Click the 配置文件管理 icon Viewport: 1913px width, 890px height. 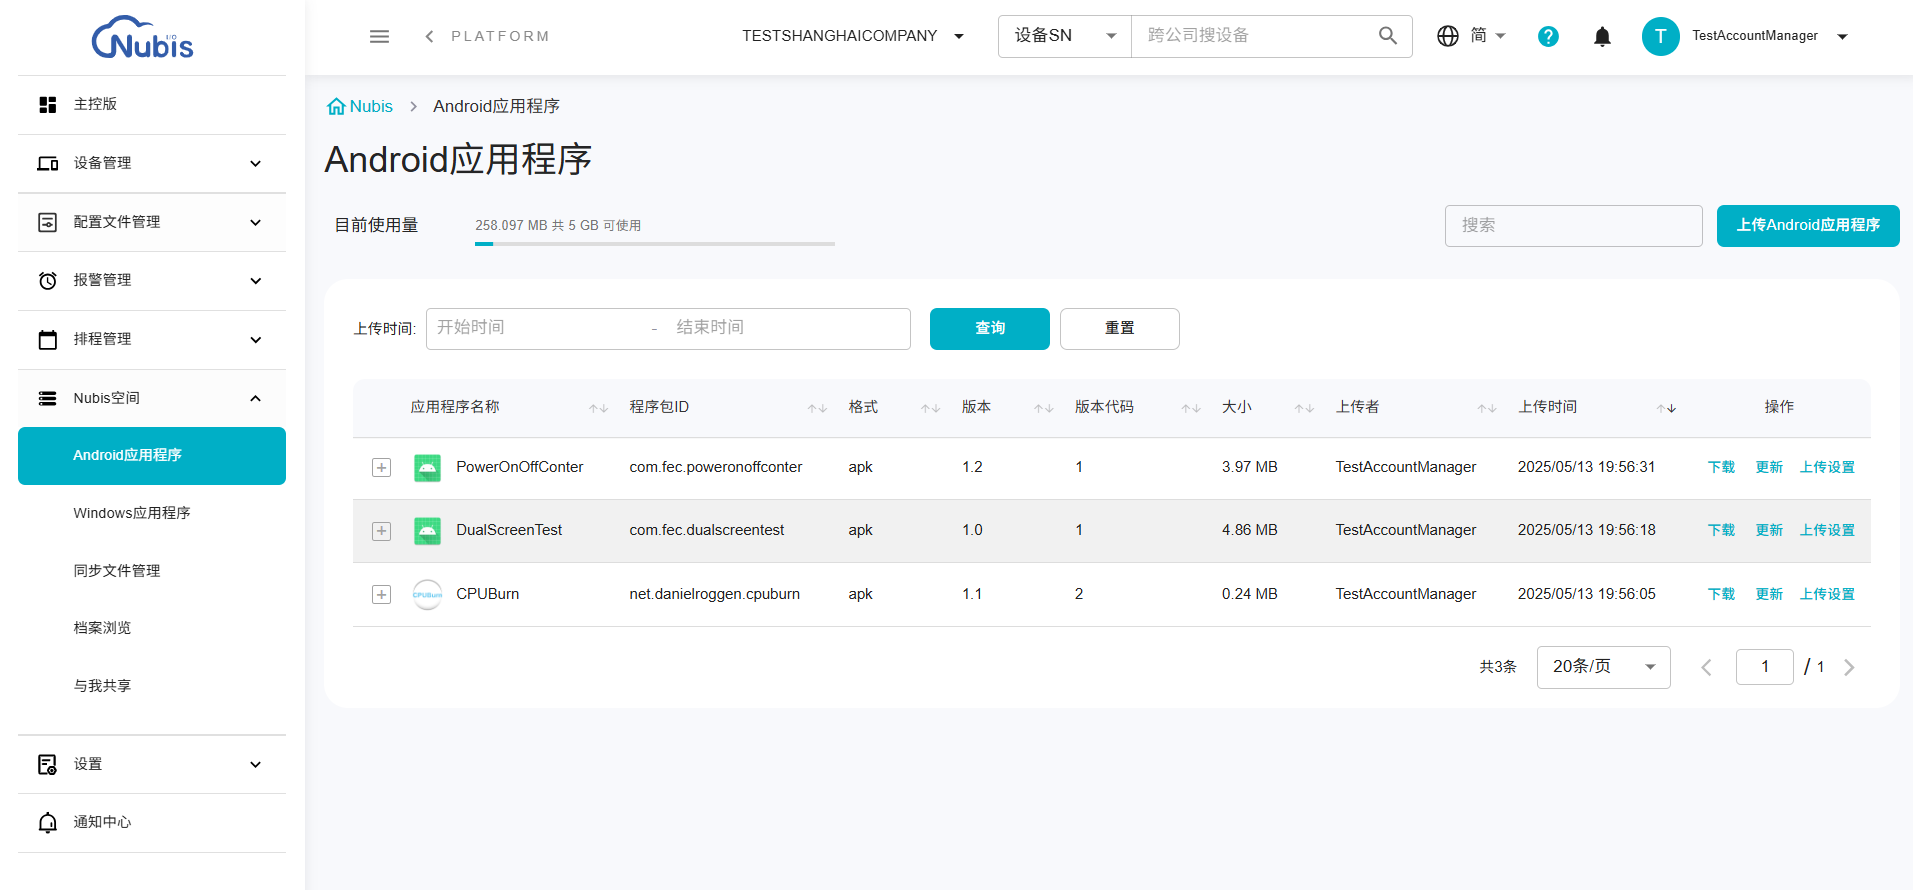click(x=47, y=222)
